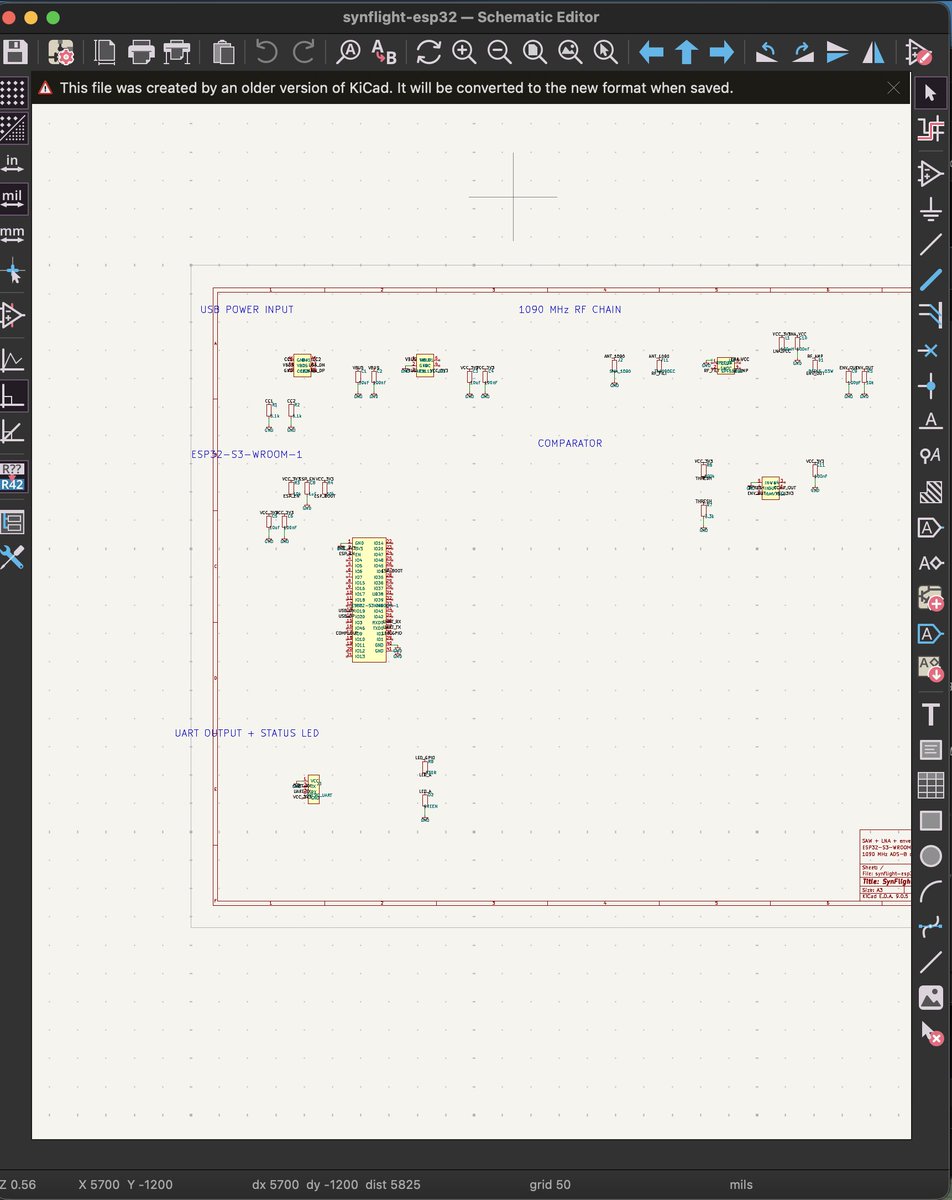Set 45-degree line drawing mode
This screenshot has width=952, height=1200.
click(x=12, y=432)
